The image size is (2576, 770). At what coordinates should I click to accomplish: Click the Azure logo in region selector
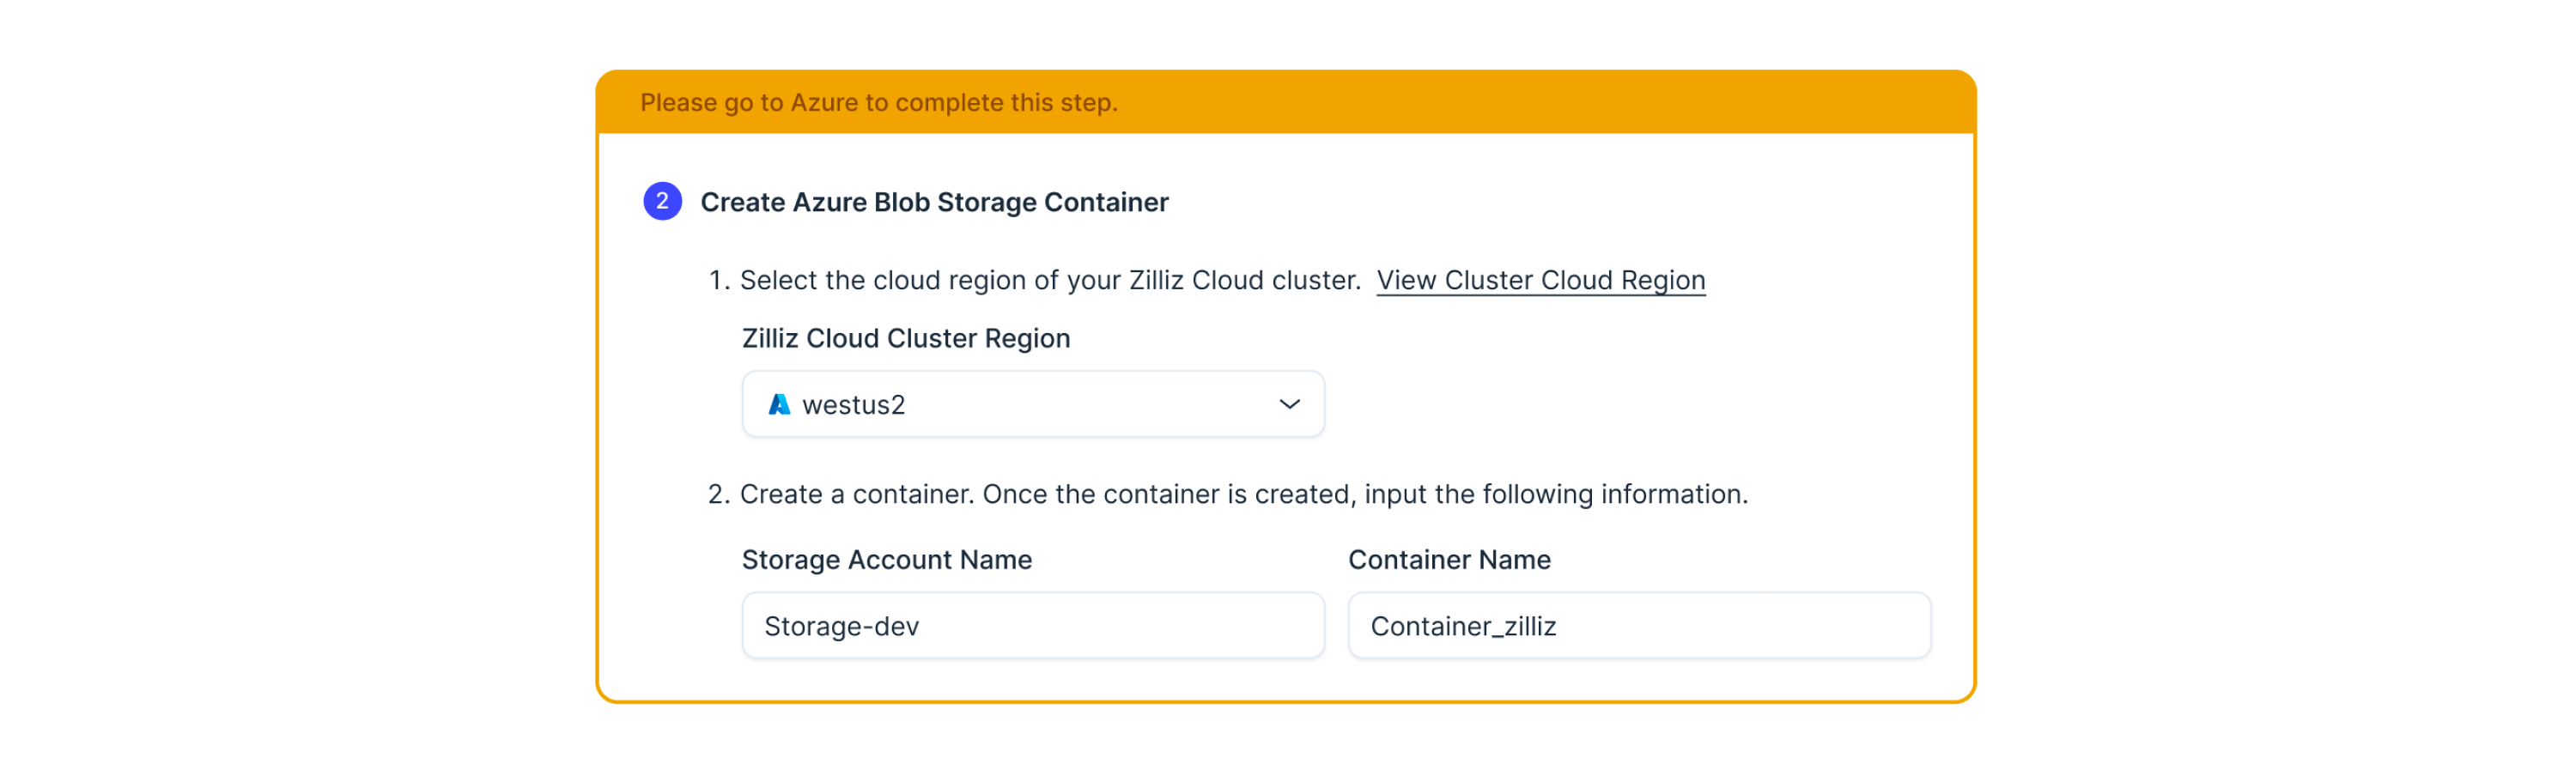tap(779, 404)
